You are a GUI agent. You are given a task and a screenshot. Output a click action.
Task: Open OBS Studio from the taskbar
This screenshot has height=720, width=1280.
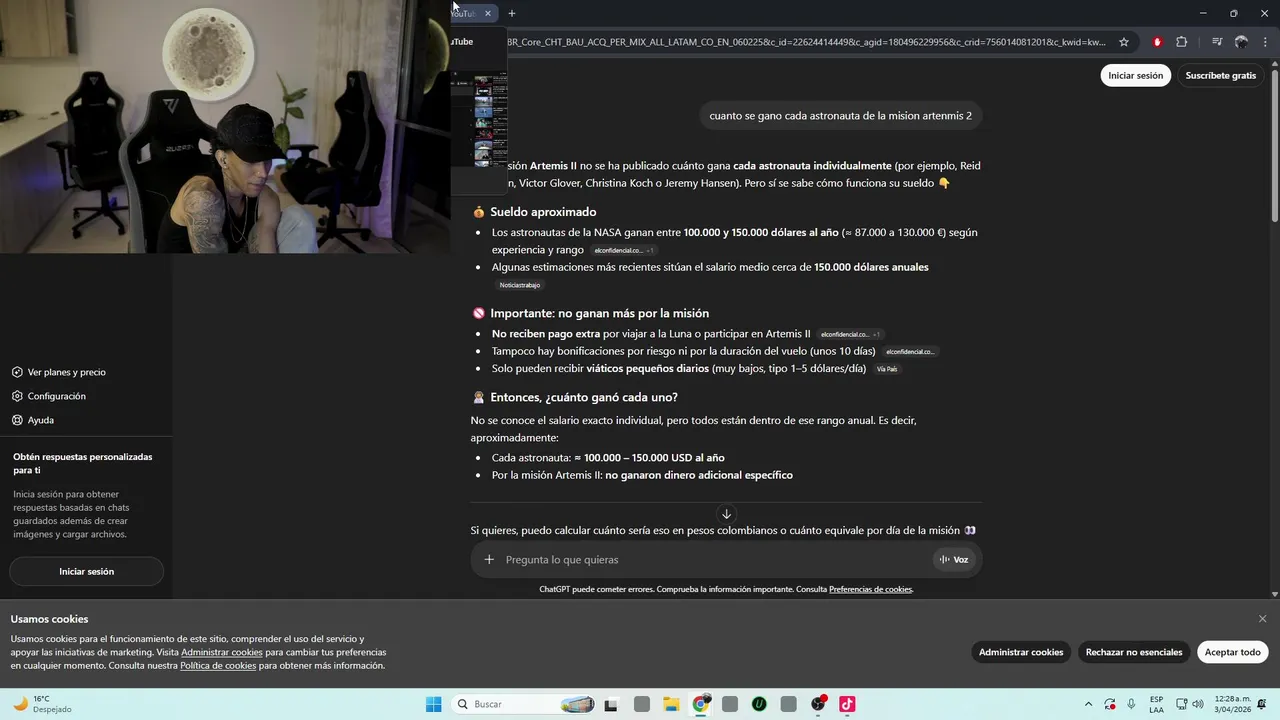click(x=818, y=704)
